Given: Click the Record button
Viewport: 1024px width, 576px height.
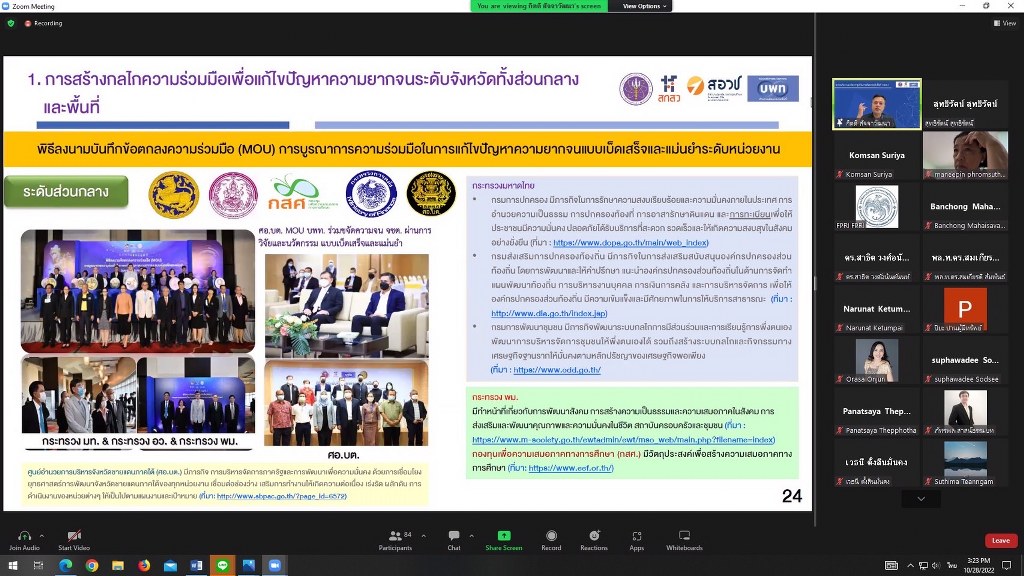Looking at the screenshot, I should [551, 539].
